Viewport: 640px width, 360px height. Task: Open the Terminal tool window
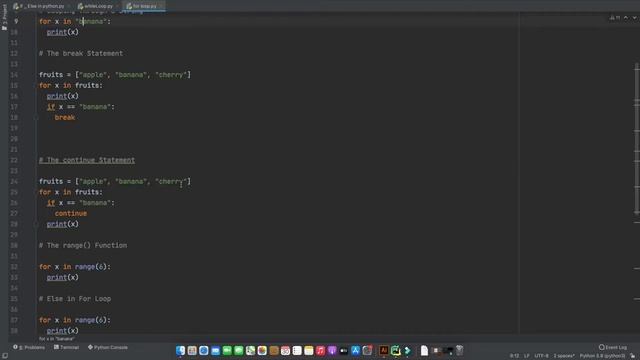click(x=66, y=347)
